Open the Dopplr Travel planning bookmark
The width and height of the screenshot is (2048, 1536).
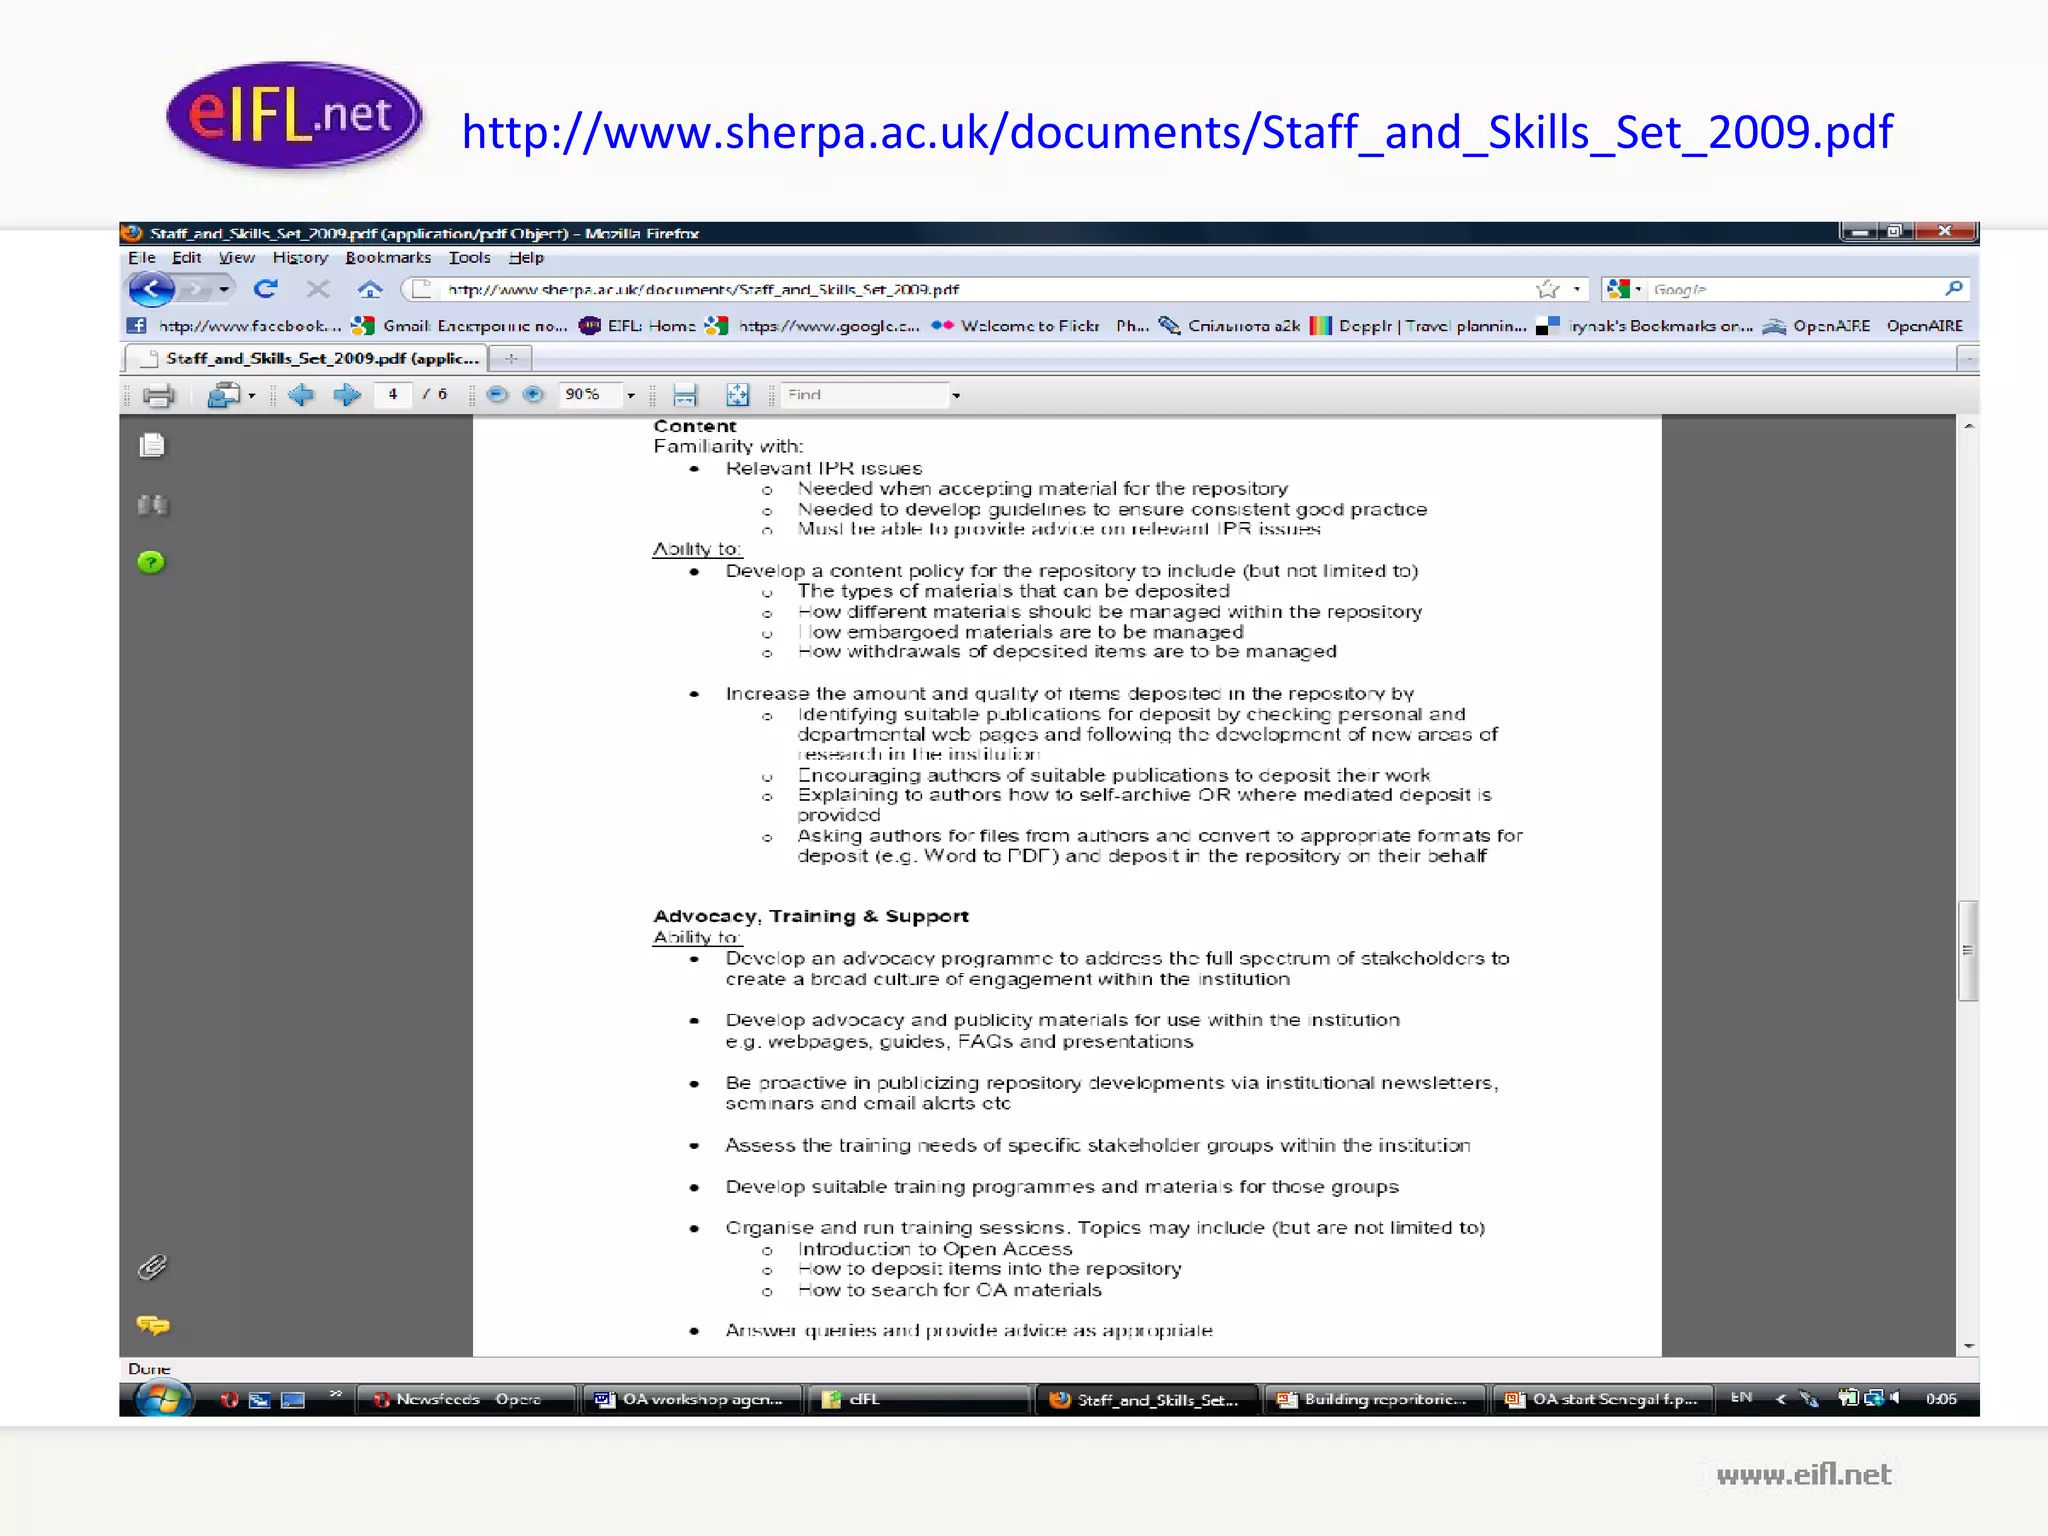coord(1418,326)
